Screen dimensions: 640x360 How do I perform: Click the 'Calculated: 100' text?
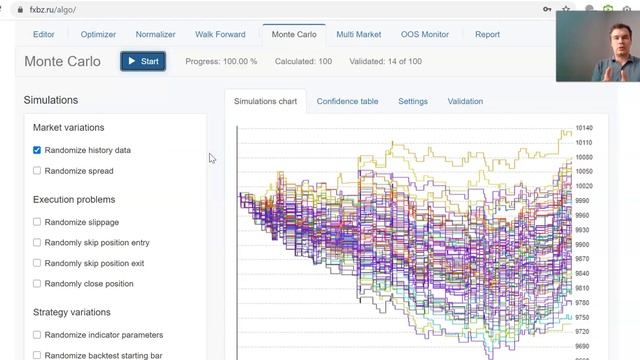tap(303, 61)
